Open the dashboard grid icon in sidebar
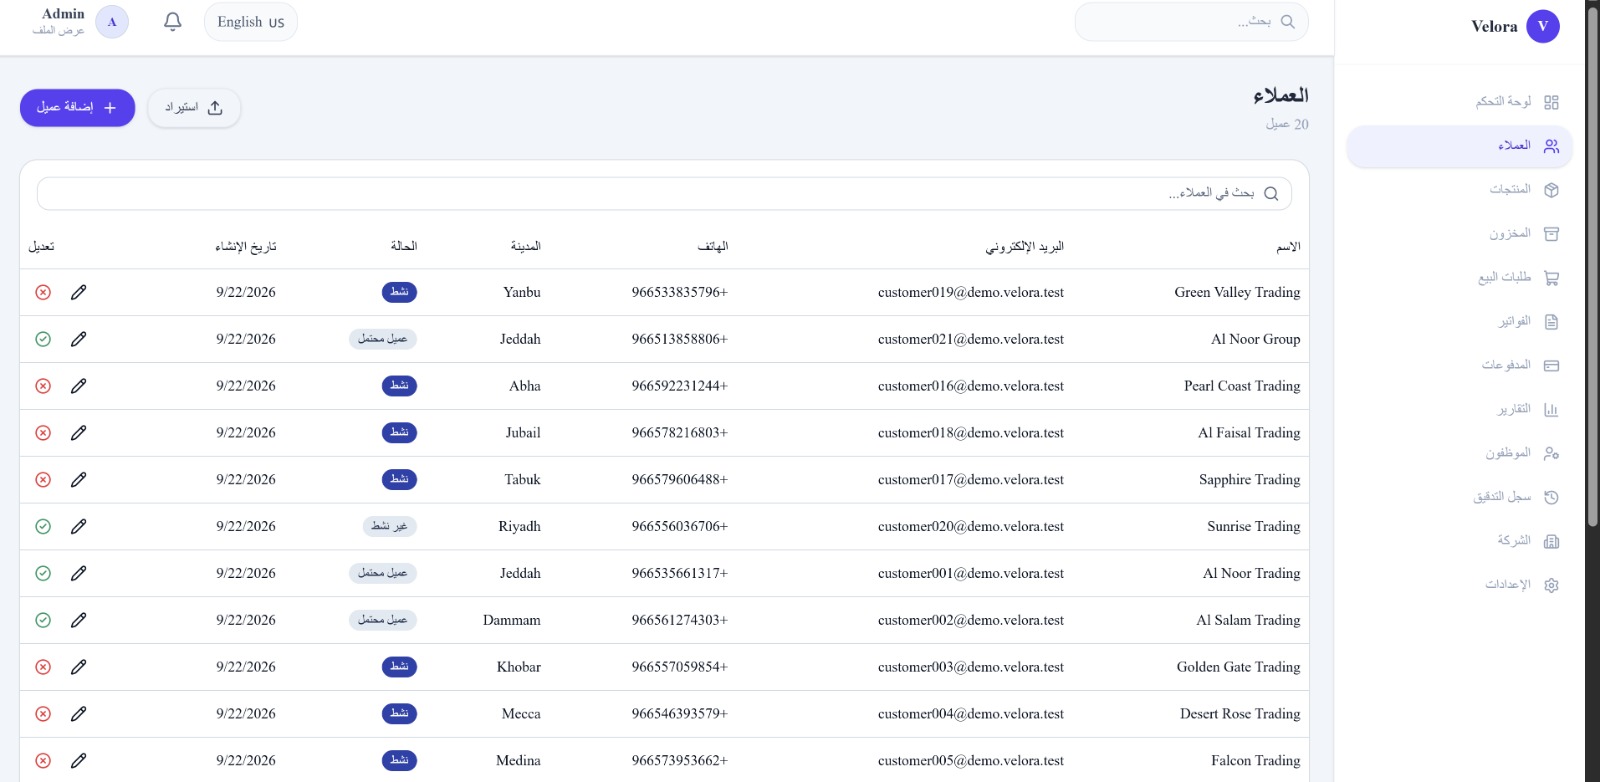 click(x=1551, y=102)
